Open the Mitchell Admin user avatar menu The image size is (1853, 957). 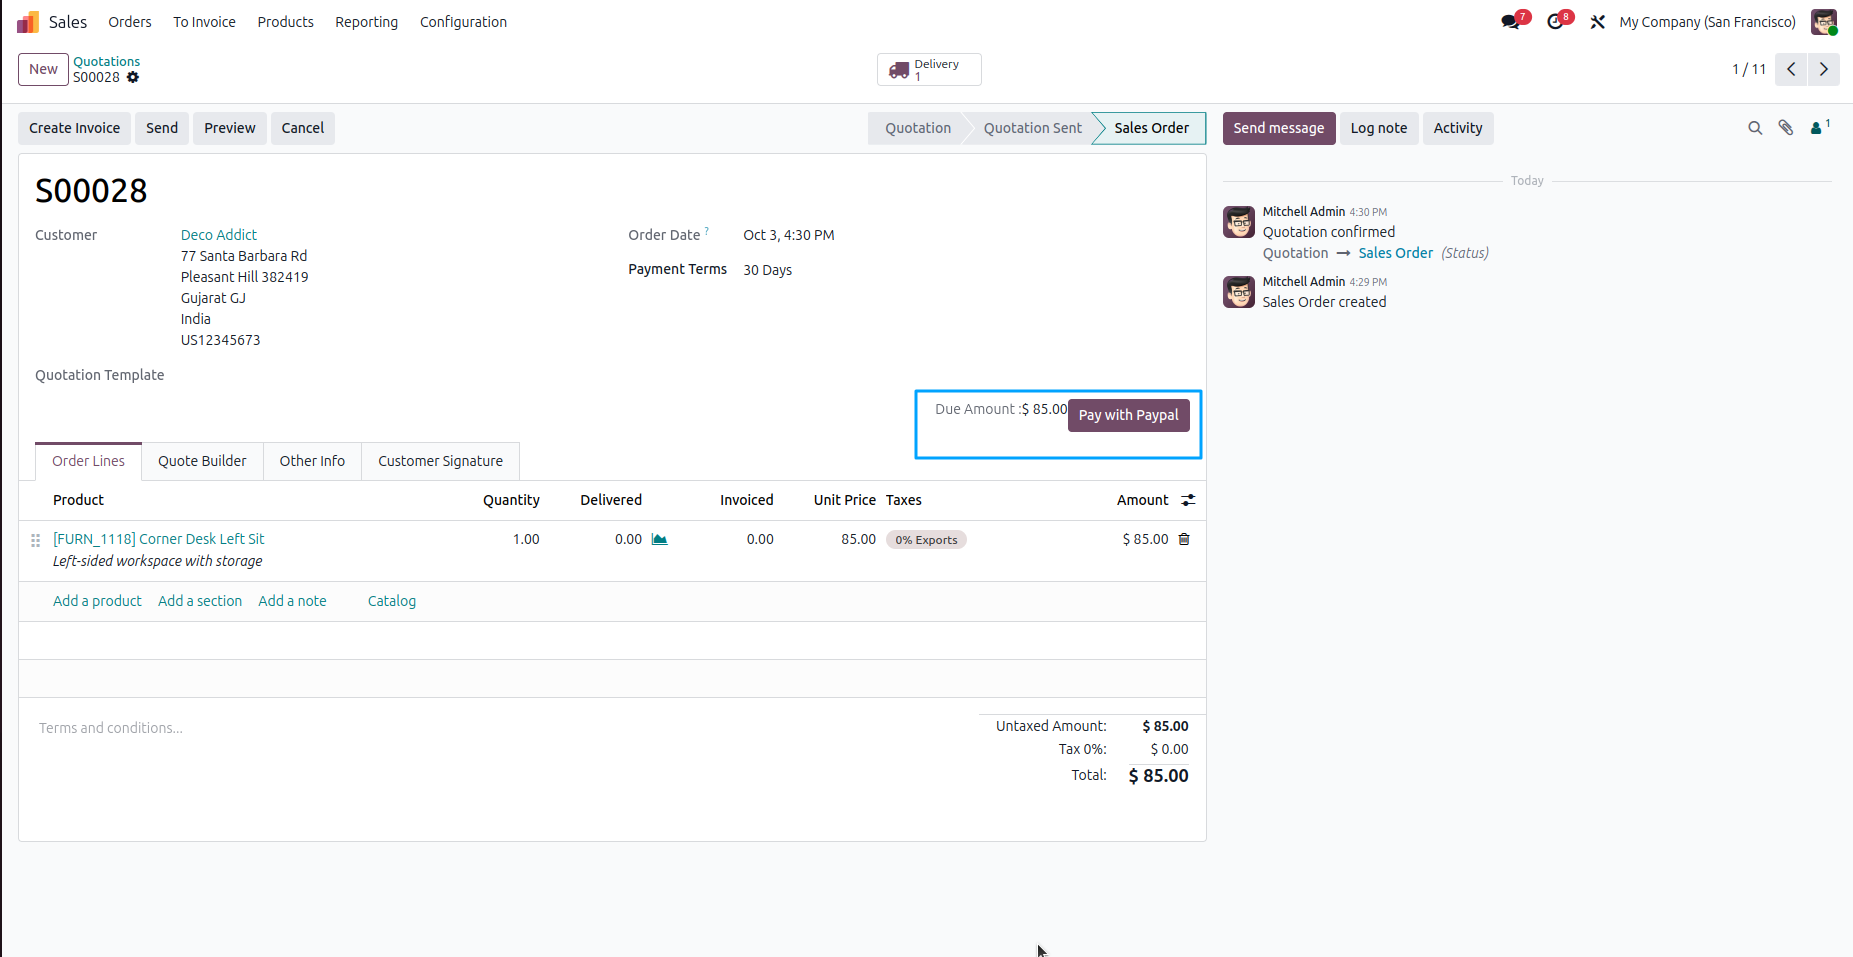pos(1824,22)
